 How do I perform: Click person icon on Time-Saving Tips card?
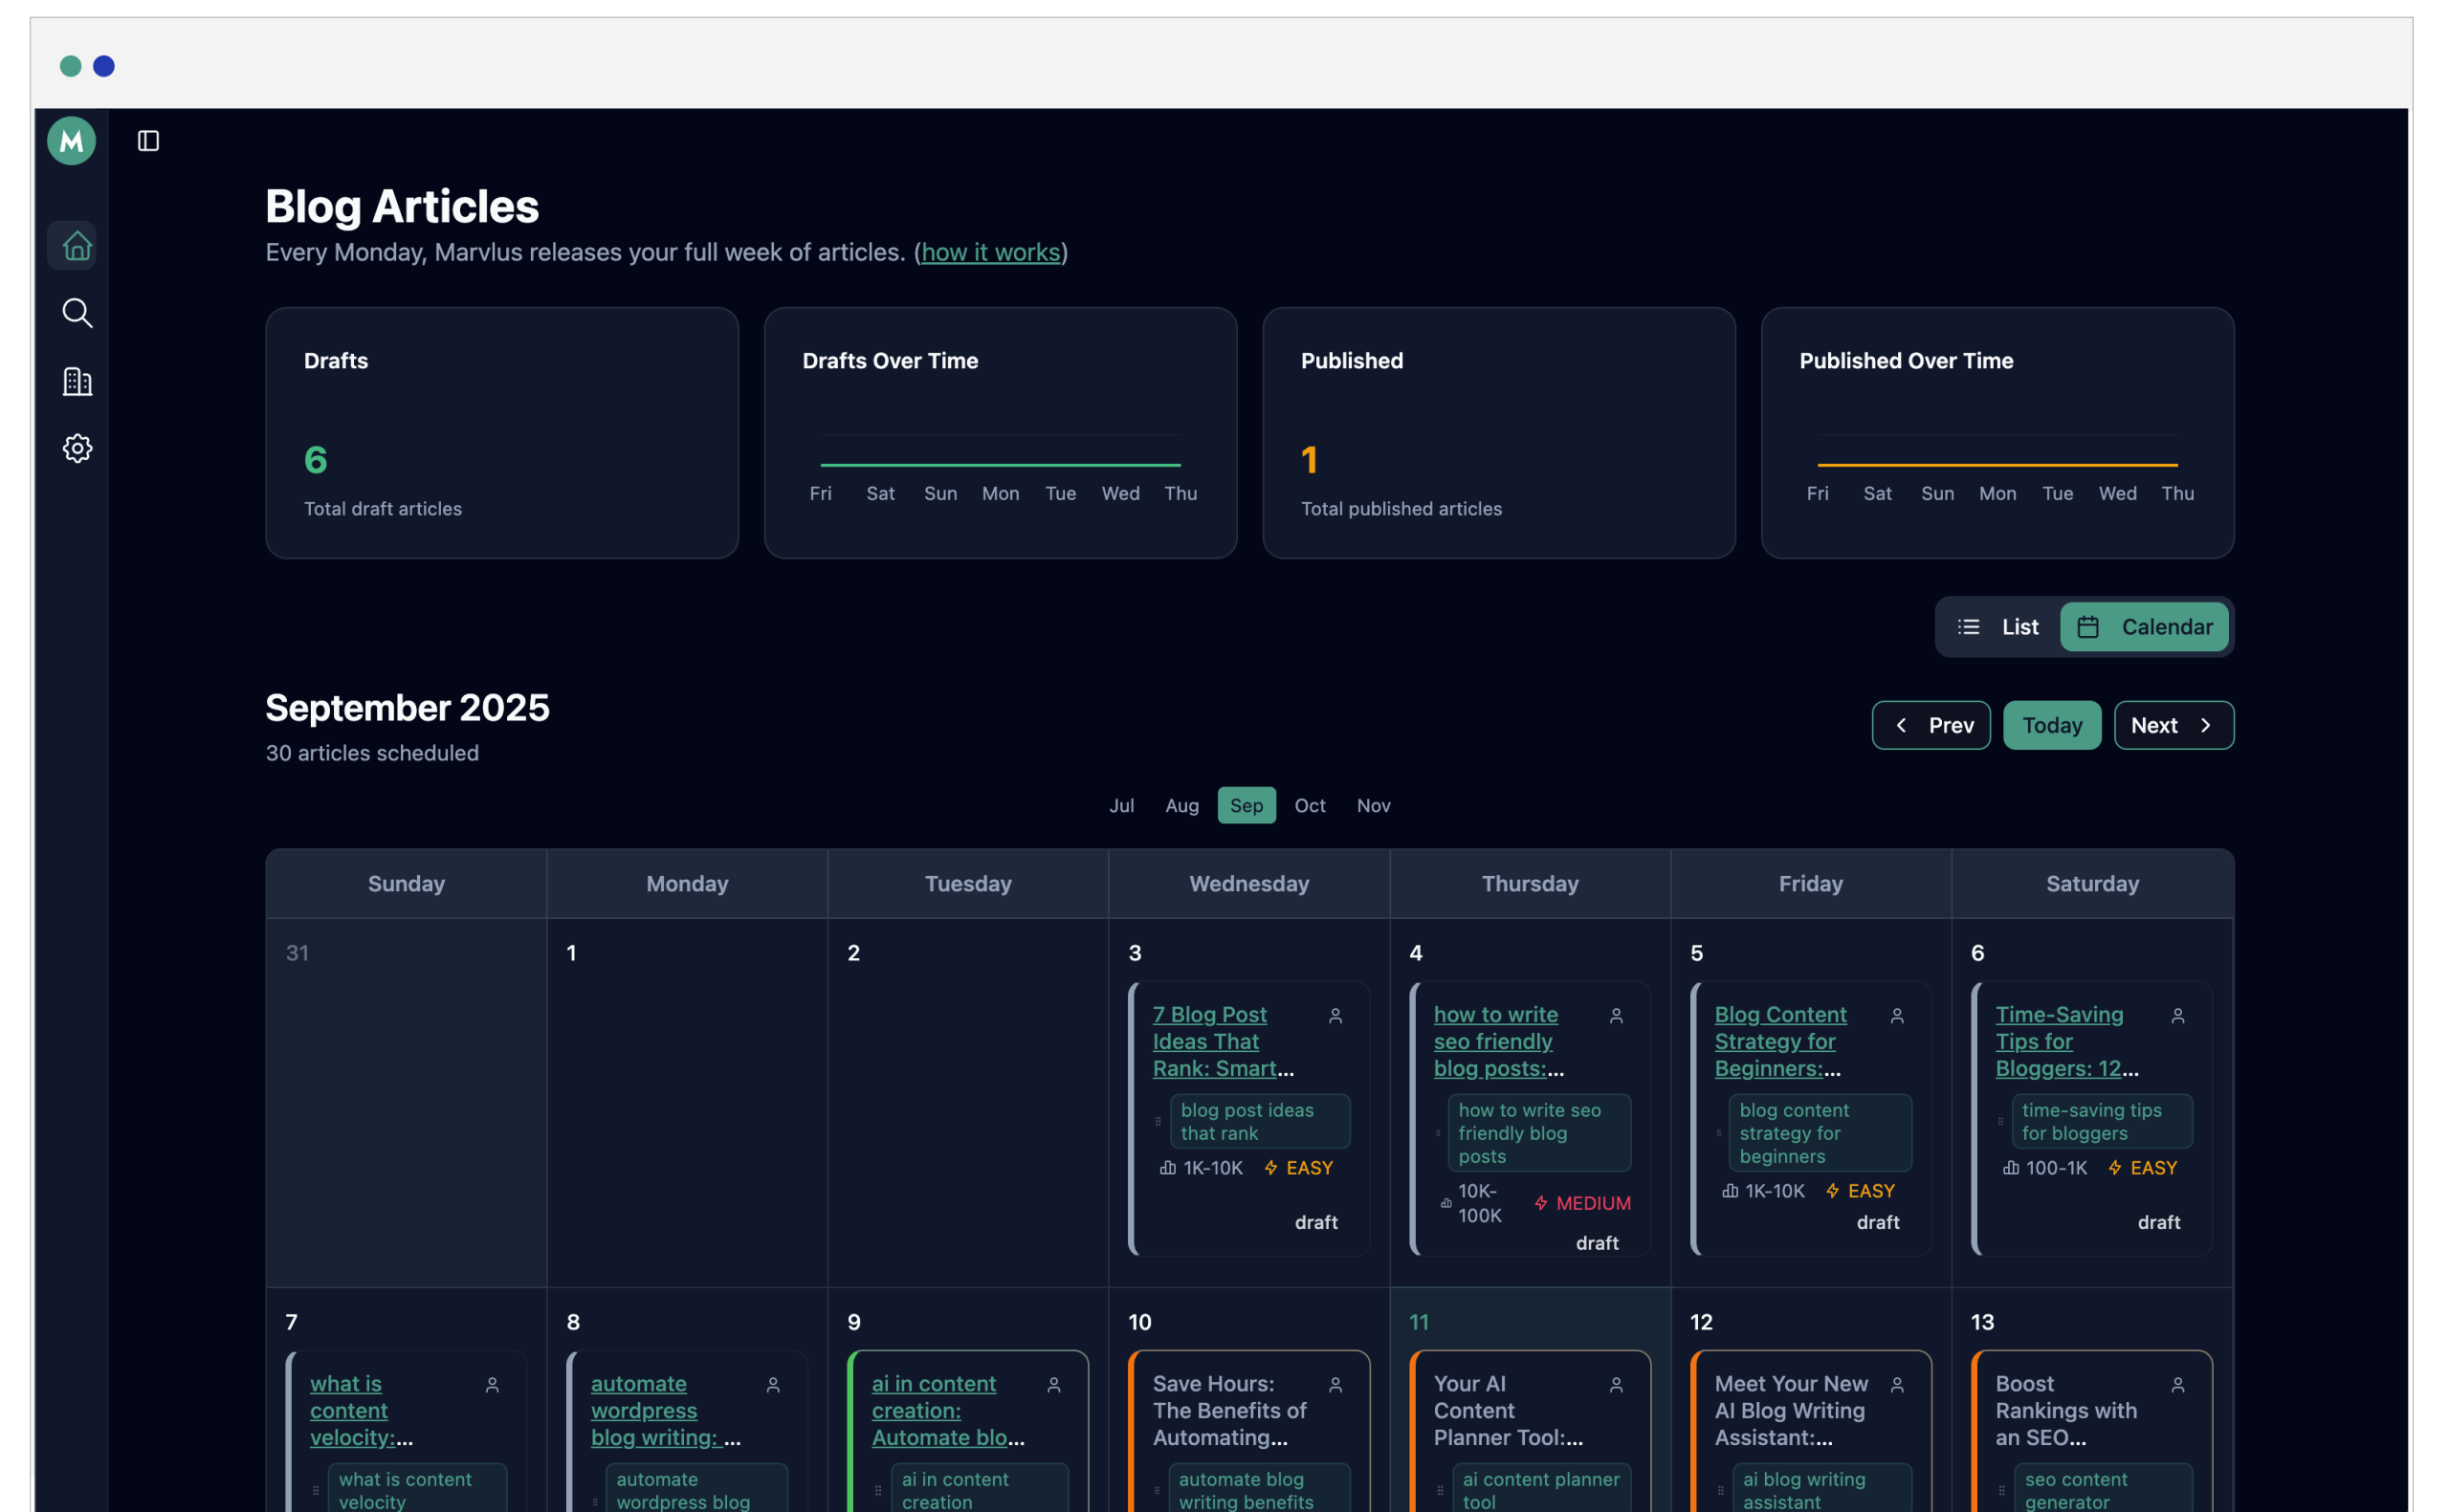2177,1016
